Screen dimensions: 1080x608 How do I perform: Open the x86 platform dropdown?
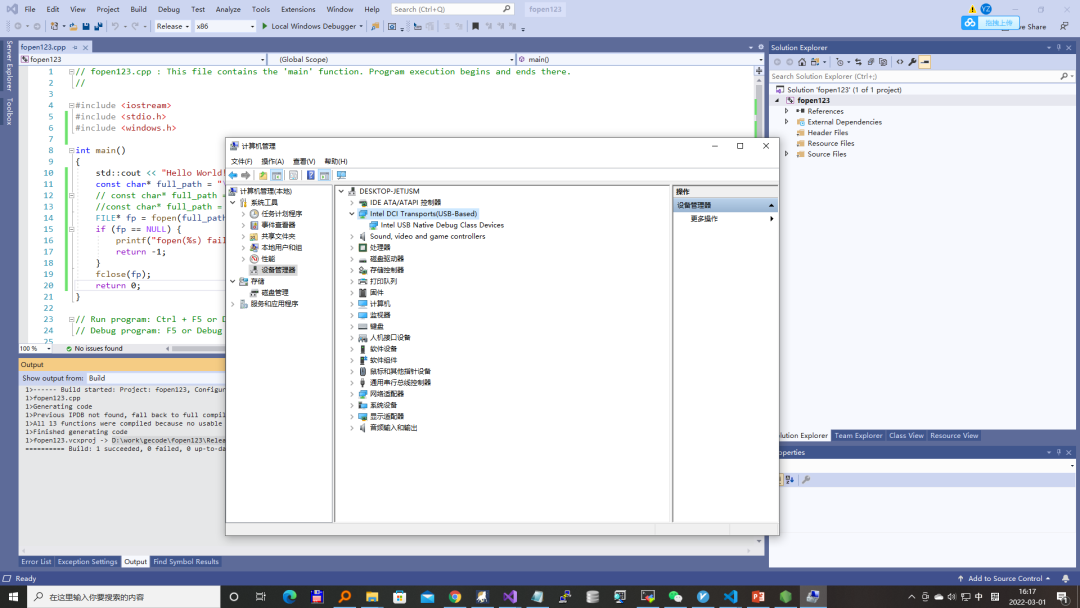[225, 26]
